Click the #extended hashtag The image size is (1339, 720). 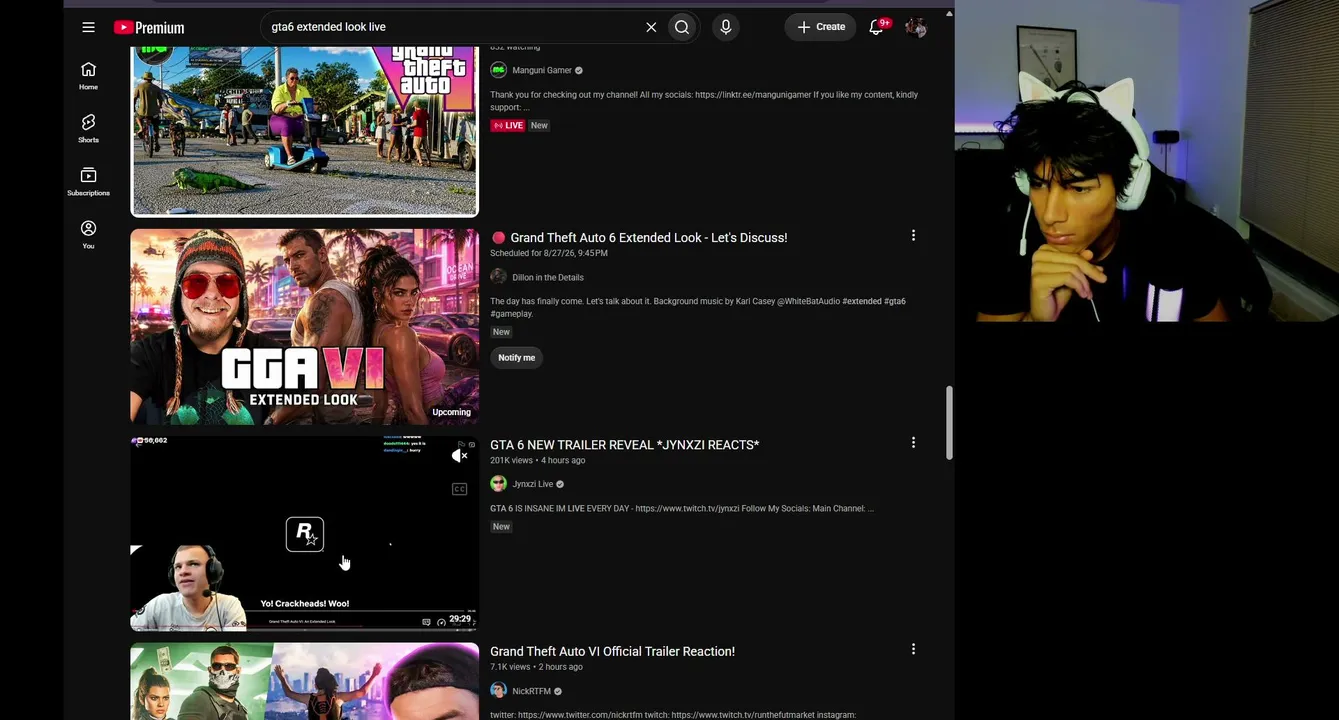pos(862,302)
